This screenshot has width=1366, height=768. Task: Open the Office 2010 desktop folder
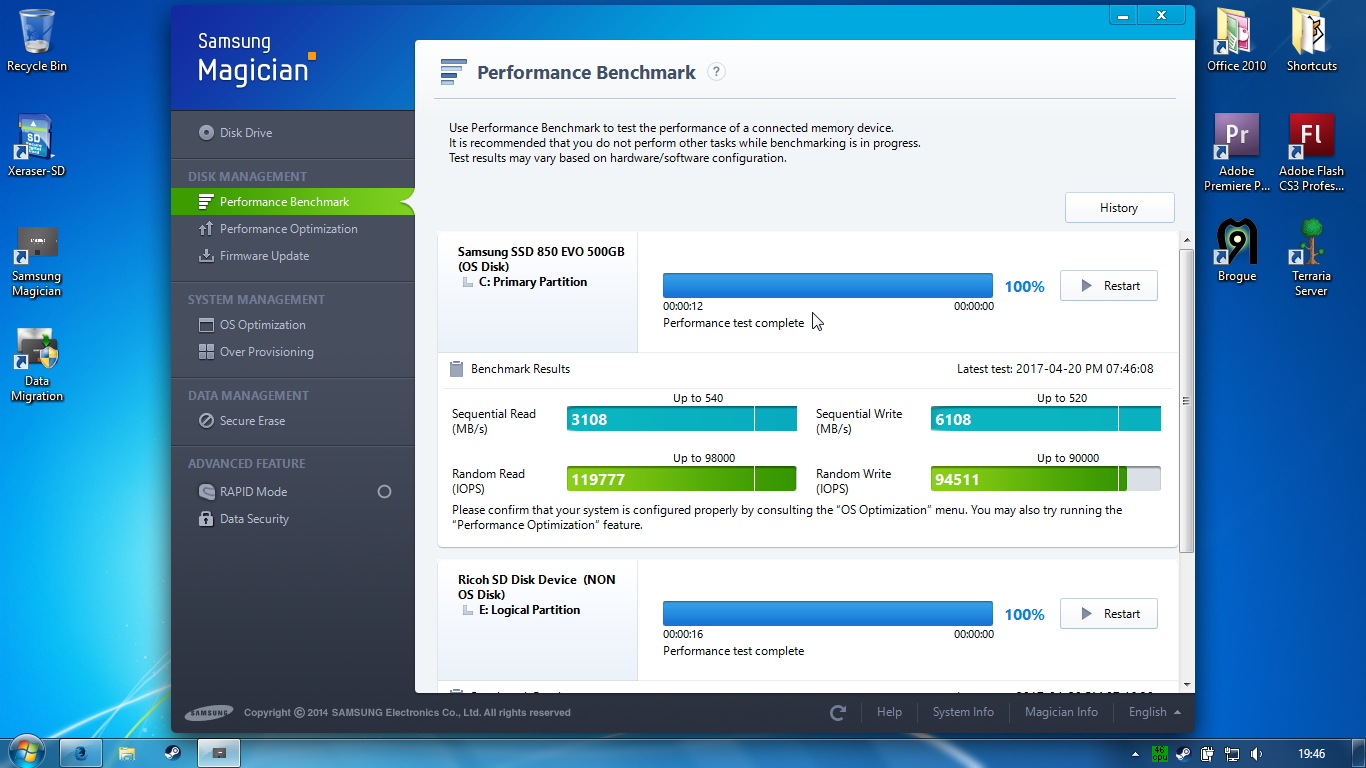point(1236,41)
